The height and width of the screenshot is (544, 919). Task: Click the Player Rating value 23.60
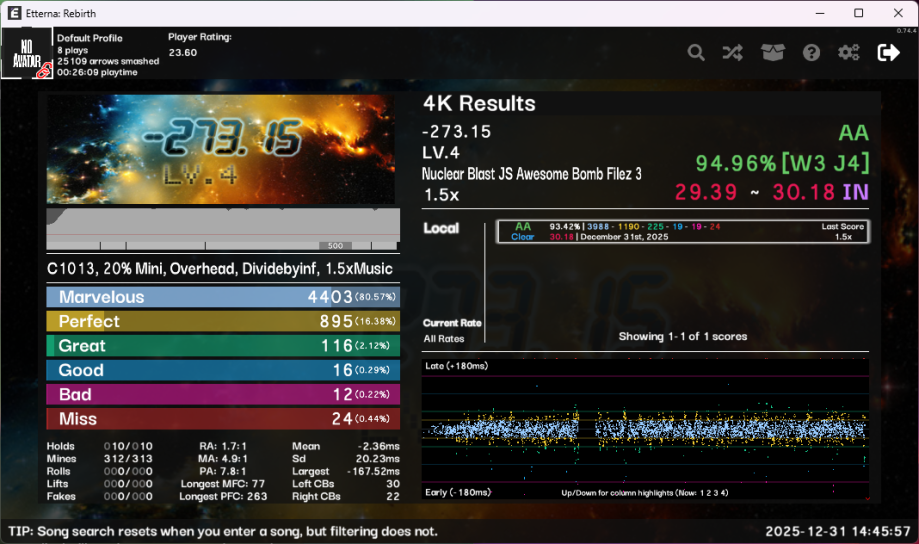click(183, 53)
